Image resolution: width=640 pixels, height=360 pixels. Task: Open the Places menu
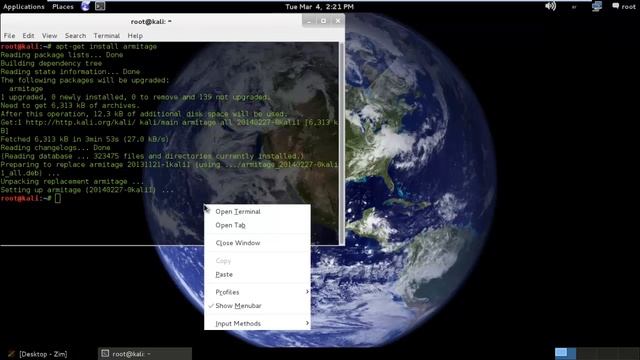63,7
